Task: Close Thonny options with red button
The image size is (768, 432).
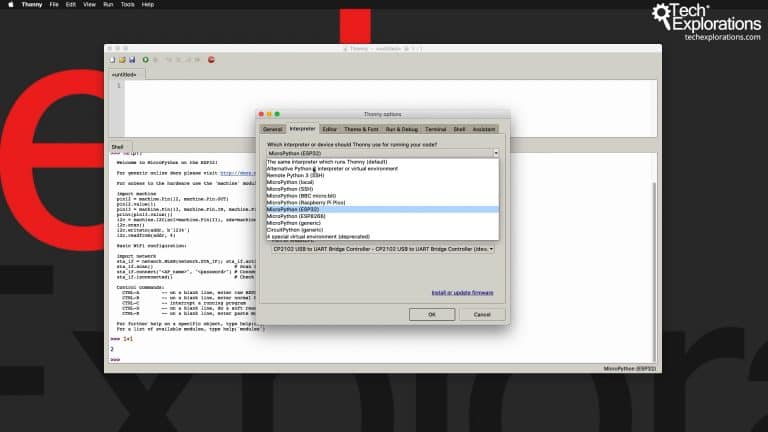Action: coord(261,114)
